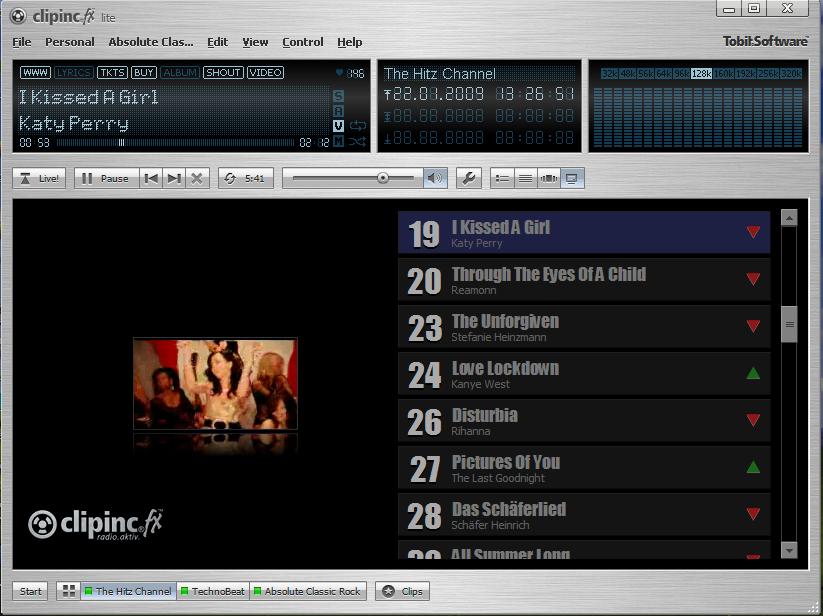This screenshot has height=616, width=823.
Task: Click the Start button
Action: [30, 591]
